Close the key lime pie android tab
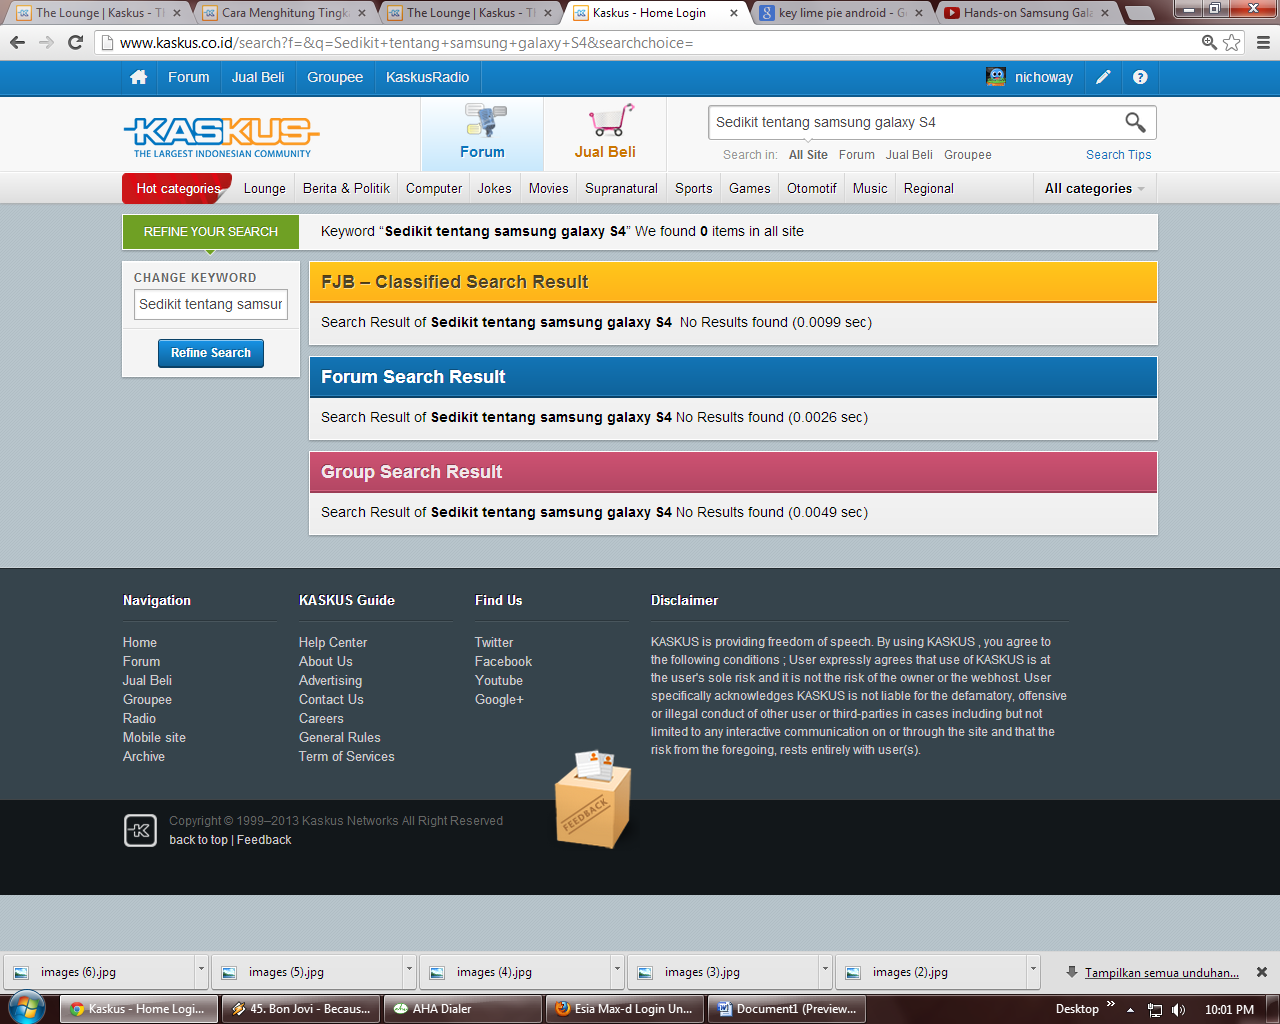Screen dimensions: 1280x1024 pos(919,13)
